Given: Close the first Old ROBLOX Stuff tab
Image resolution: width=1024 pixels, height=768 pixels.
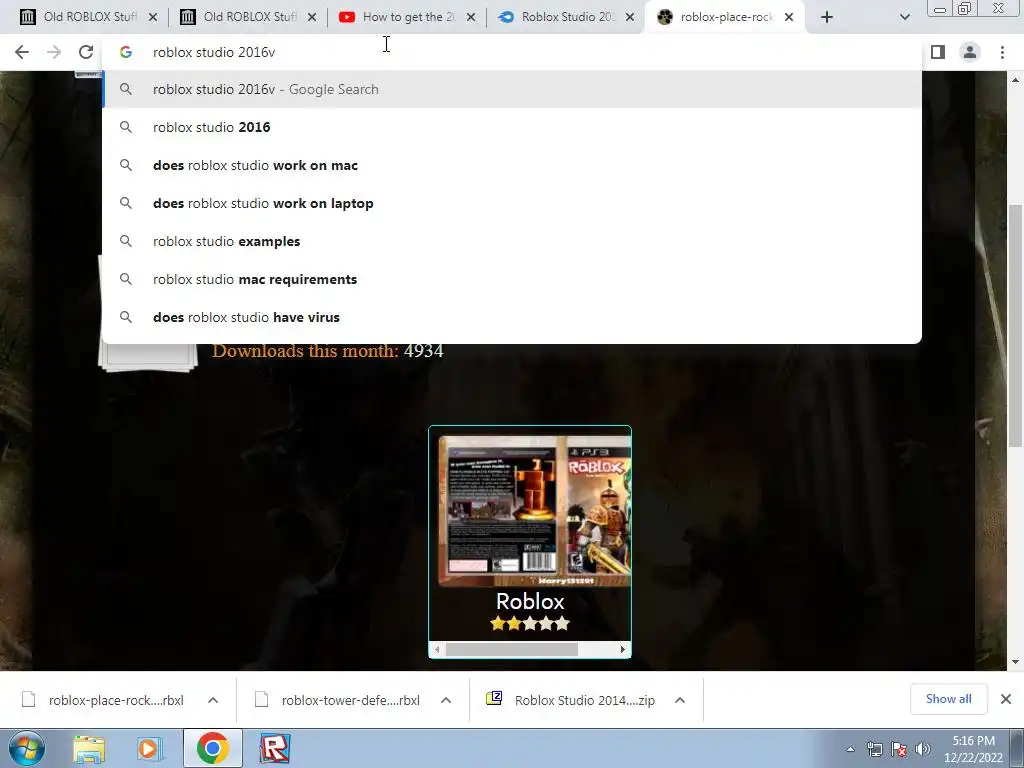Looking at the screenshot, I should (x=153, y=18).
